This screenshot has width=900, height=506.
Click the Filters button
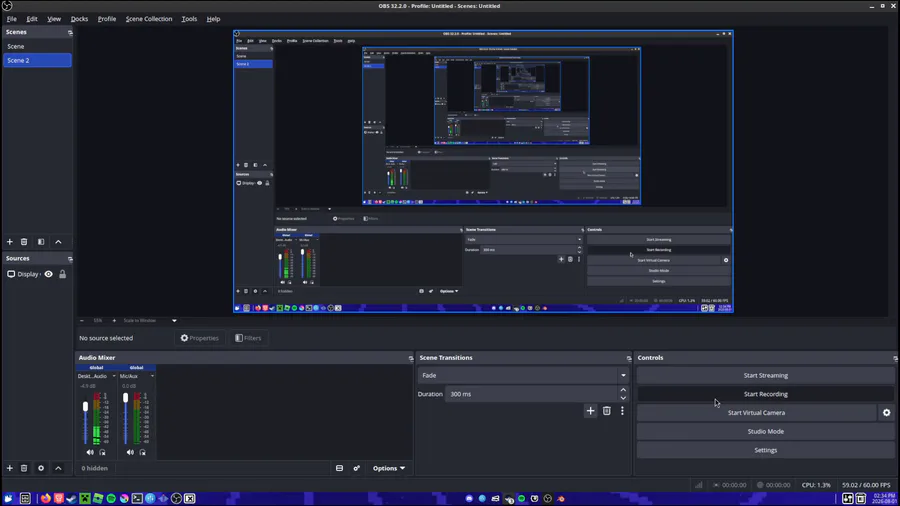point(248,338)
